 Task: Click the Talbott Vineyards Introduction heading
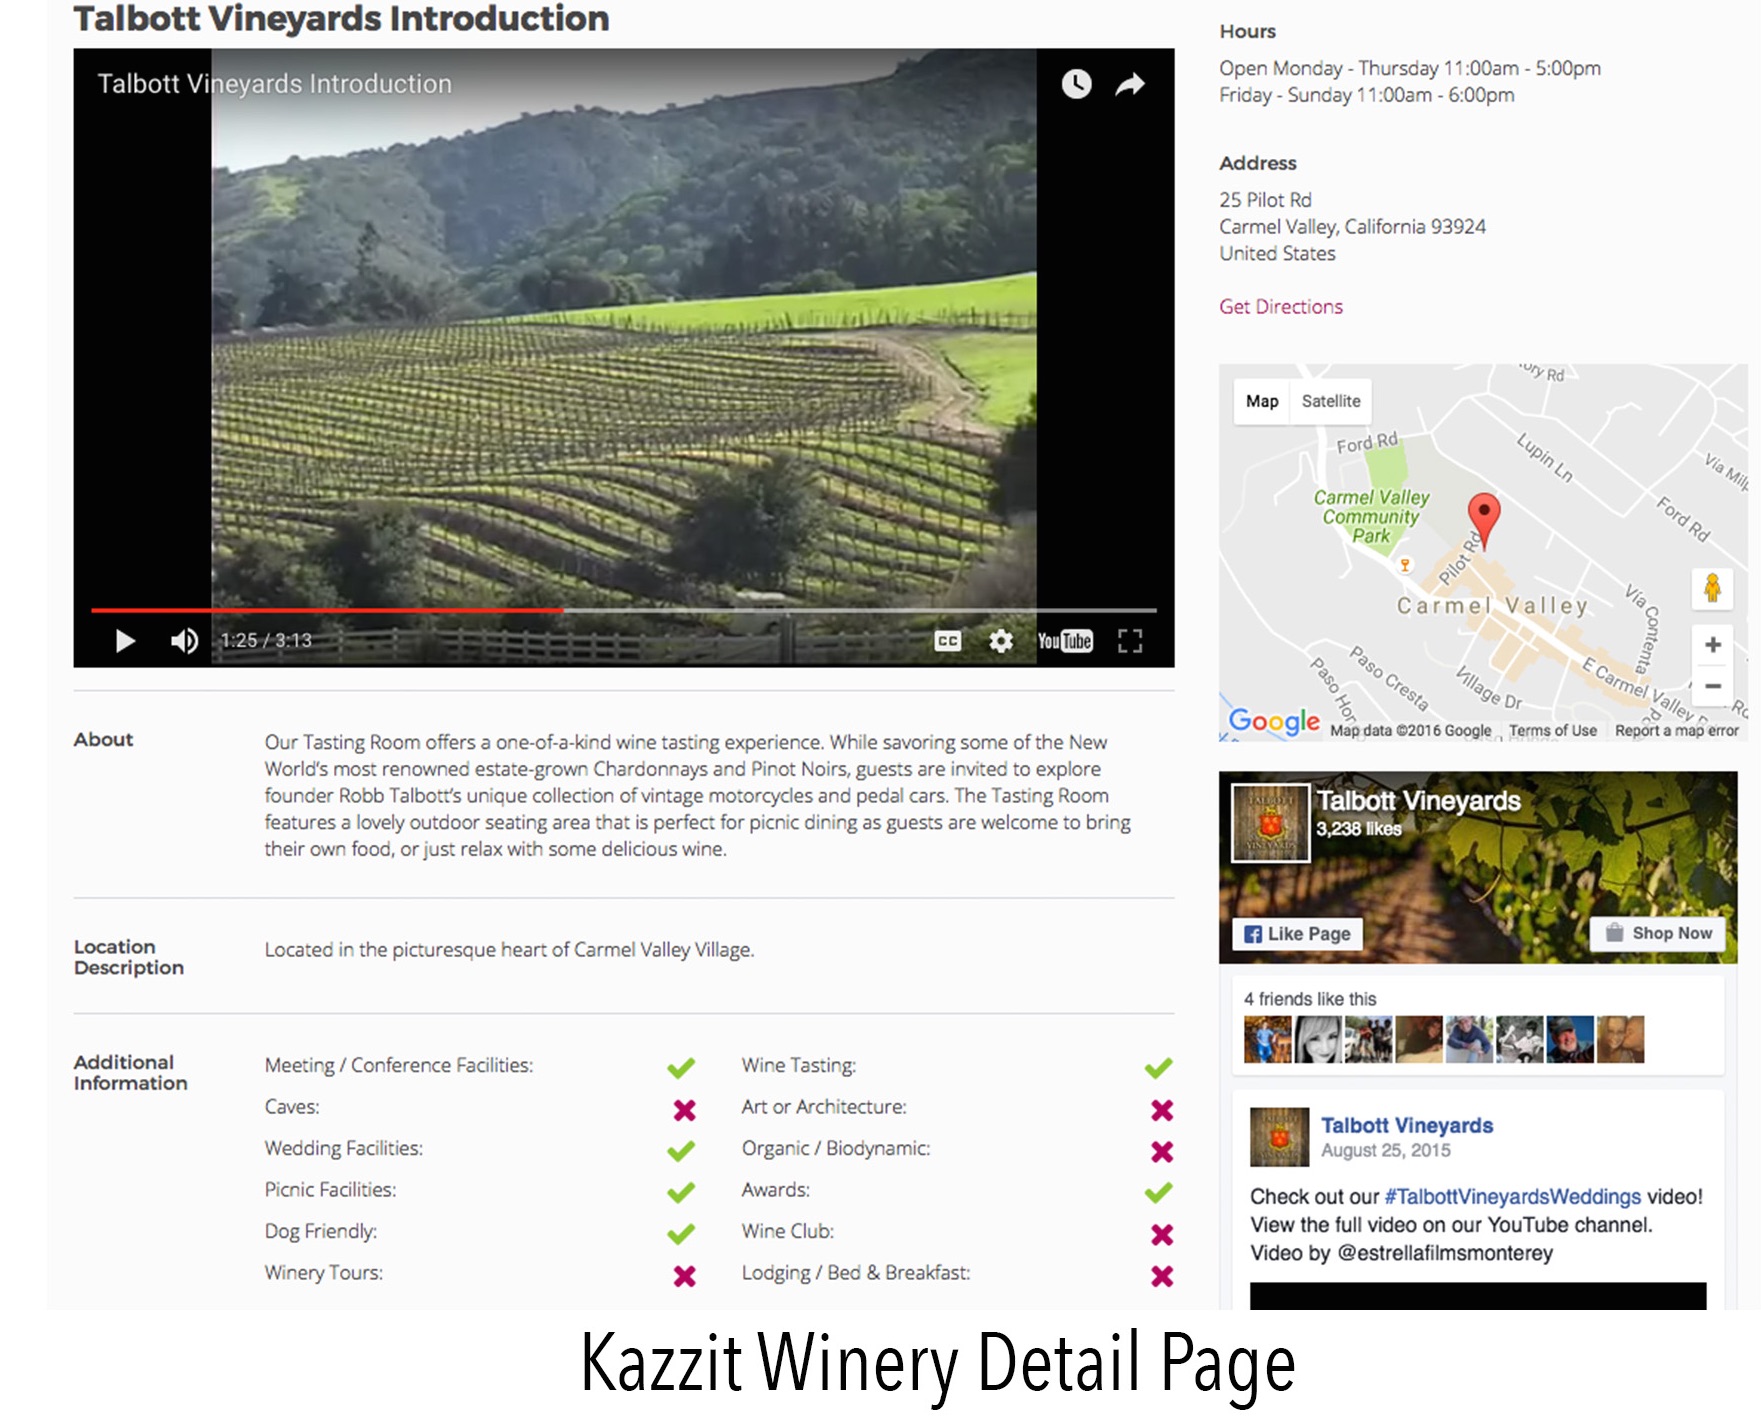click(341, 19)
